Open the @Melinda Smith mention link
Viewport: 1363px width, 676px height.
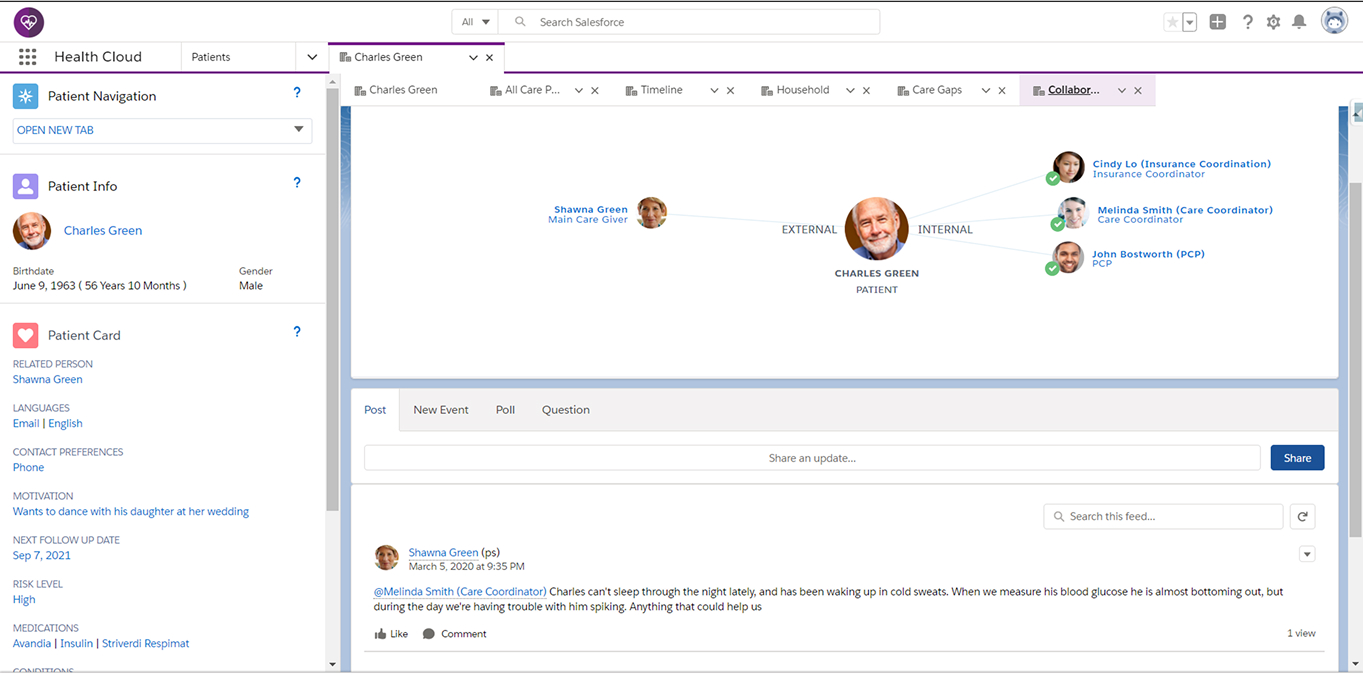coord(460,592)
